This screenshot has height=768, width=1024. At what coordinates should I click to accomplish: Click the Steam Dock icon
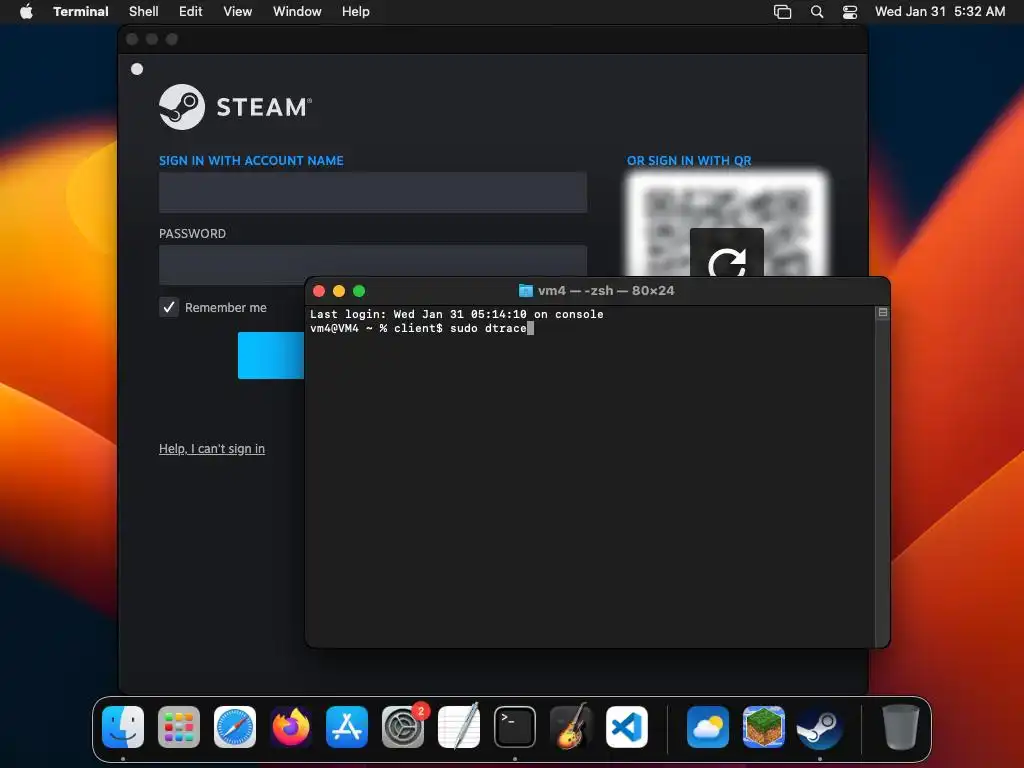pos(820,727)
